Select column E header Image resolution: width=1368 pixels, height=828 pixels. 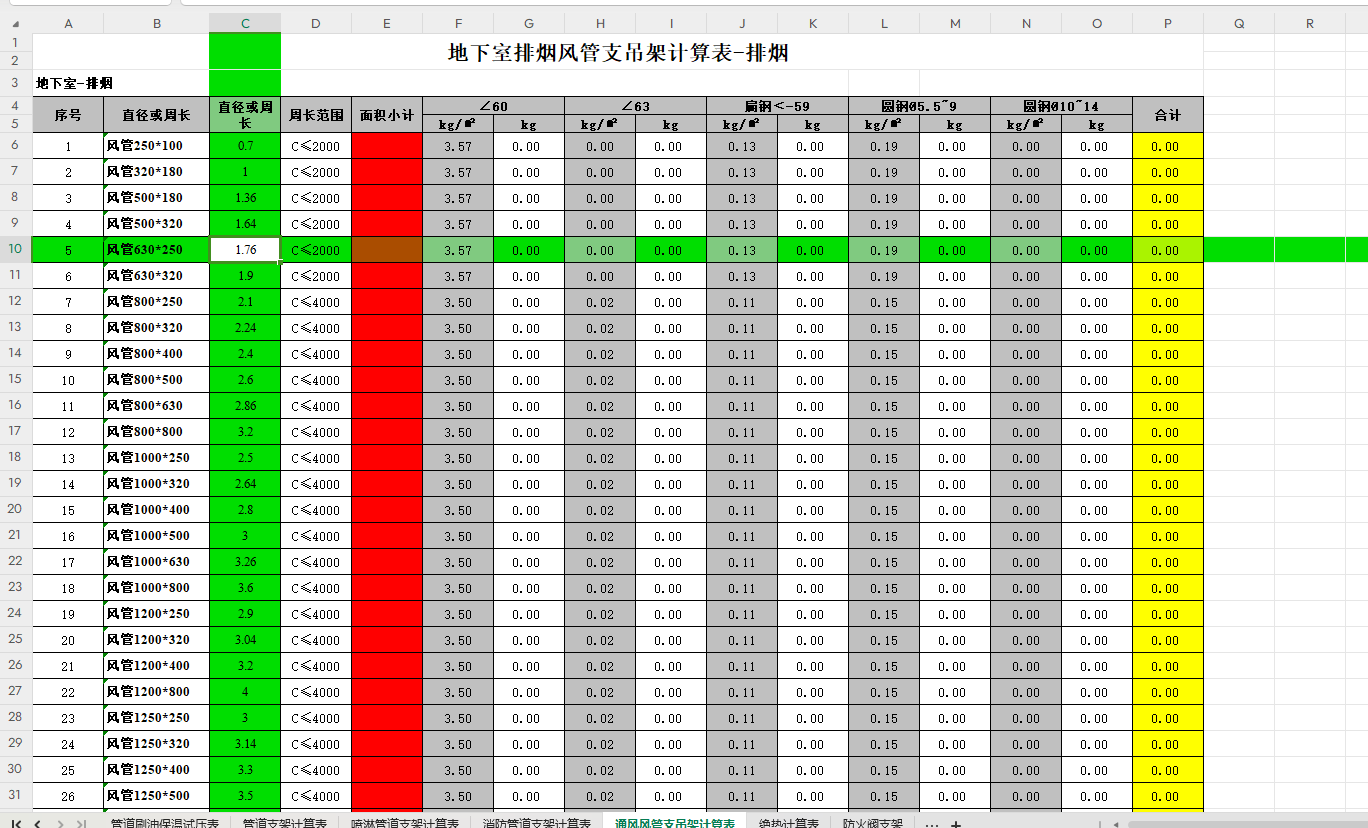click(387, 23)
